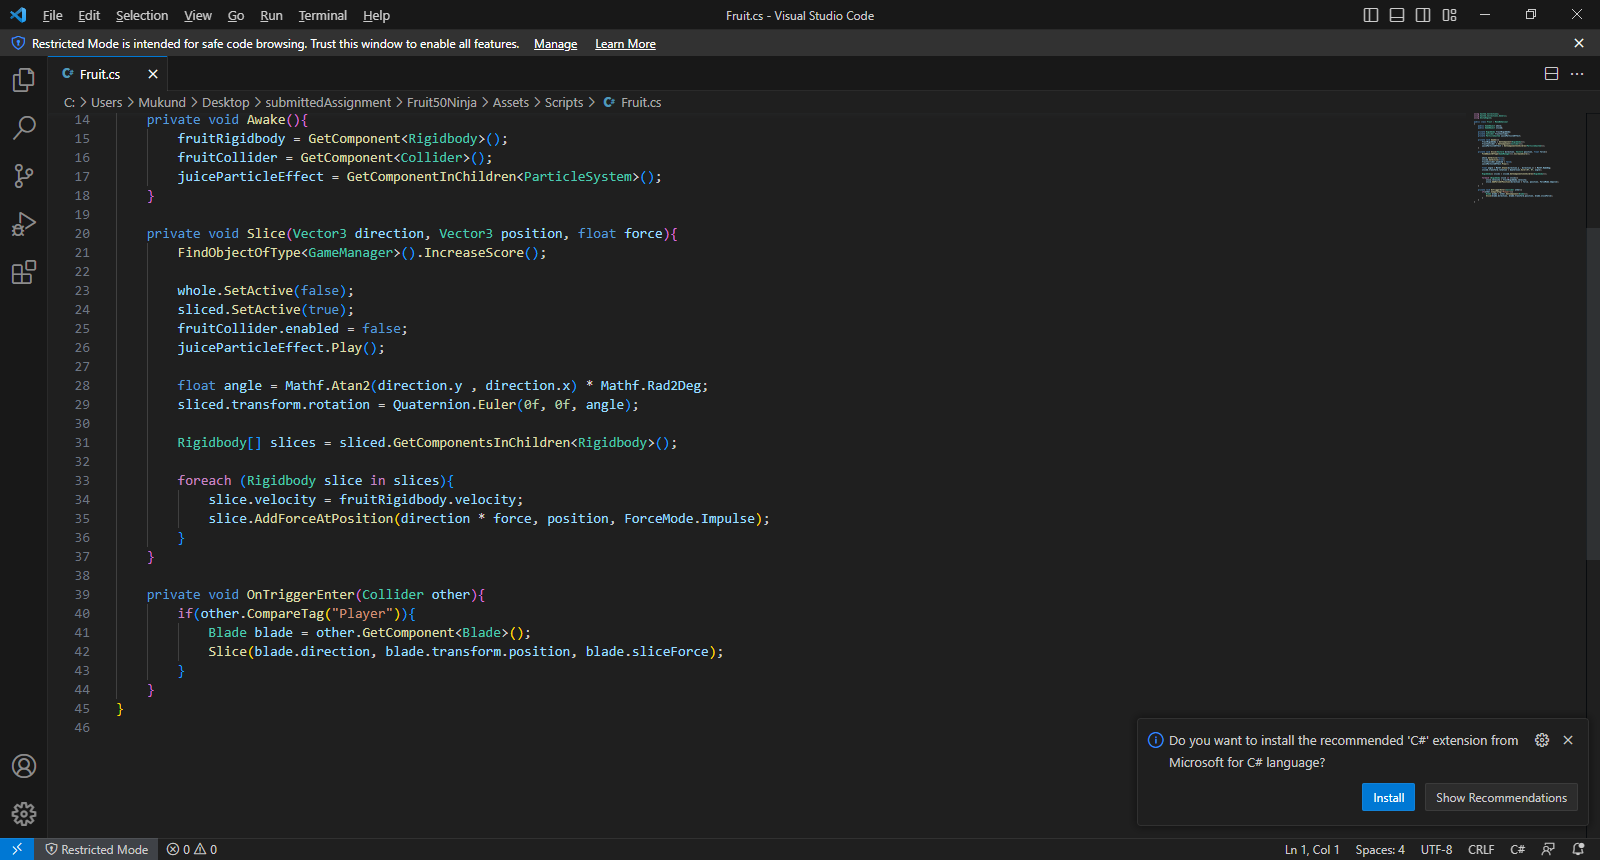Open the File menu
Screen dimensions: 1600x860
52,15
